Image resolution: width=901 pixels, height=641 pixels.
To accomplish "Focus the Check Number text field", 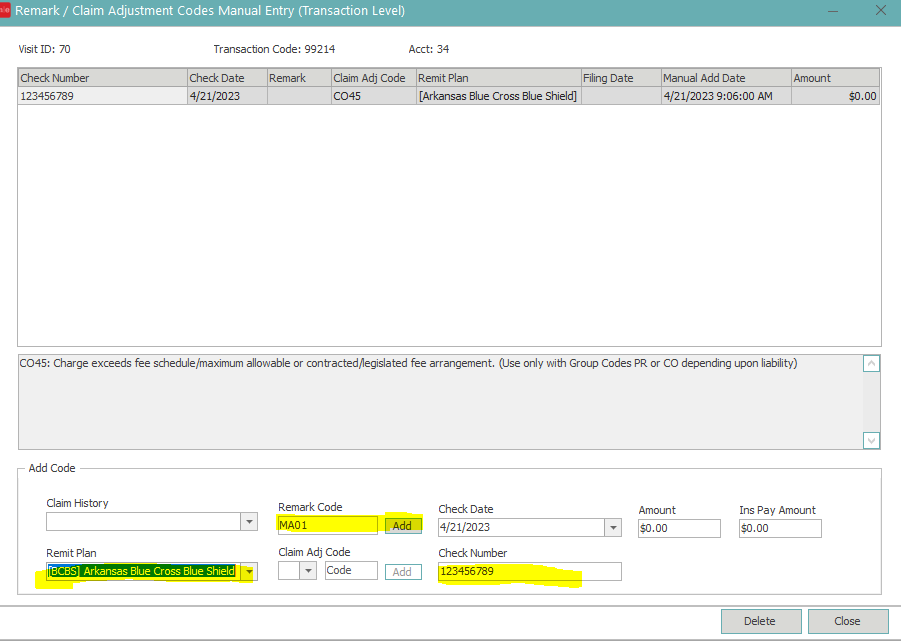I will [529, 572].
